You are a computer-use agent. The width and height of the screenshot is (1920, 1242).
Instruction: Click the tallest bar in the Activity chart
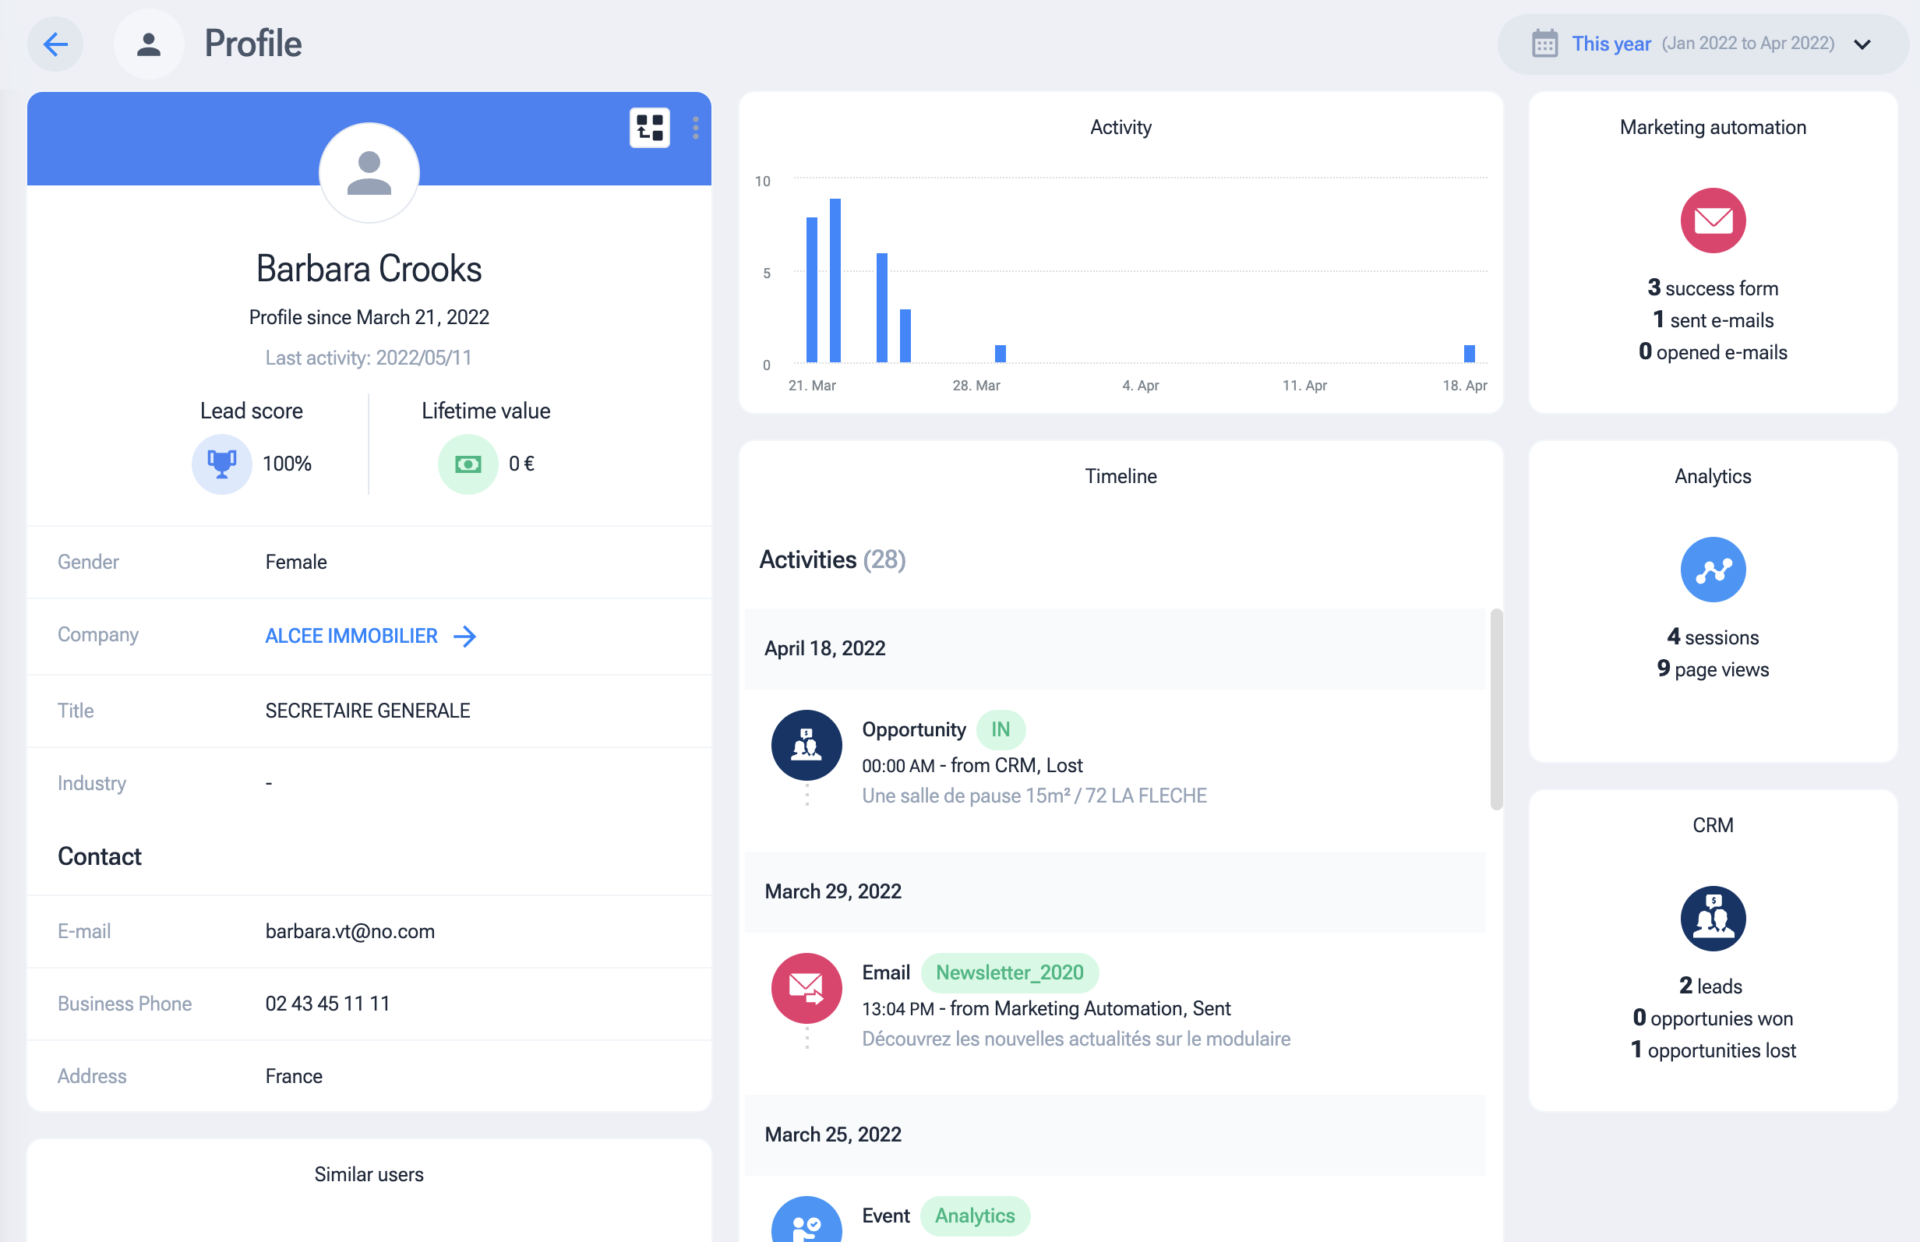pos(835,280)
